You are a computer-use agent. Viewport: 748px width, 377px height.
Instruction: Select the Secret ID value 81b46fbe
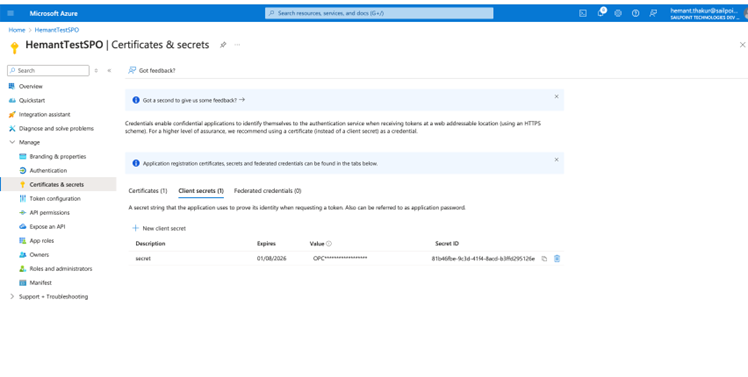point(483,259)
